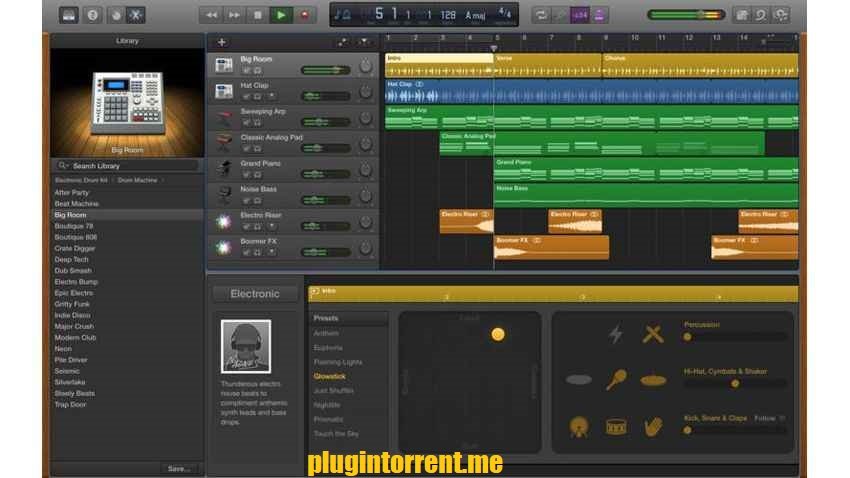Click the track header automation icon

click(x=343, y=42)
